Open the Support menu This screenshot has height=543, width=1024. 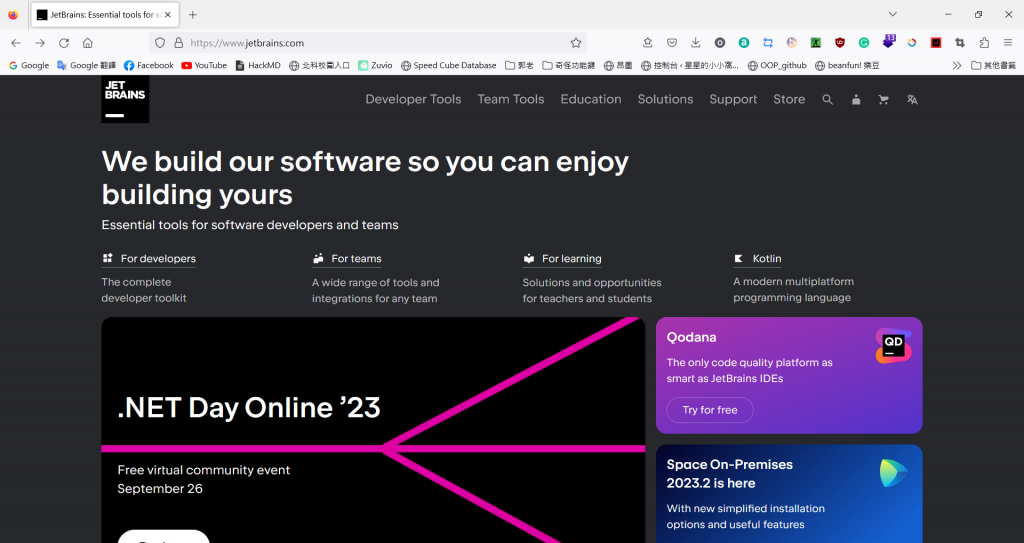[733, 99]
